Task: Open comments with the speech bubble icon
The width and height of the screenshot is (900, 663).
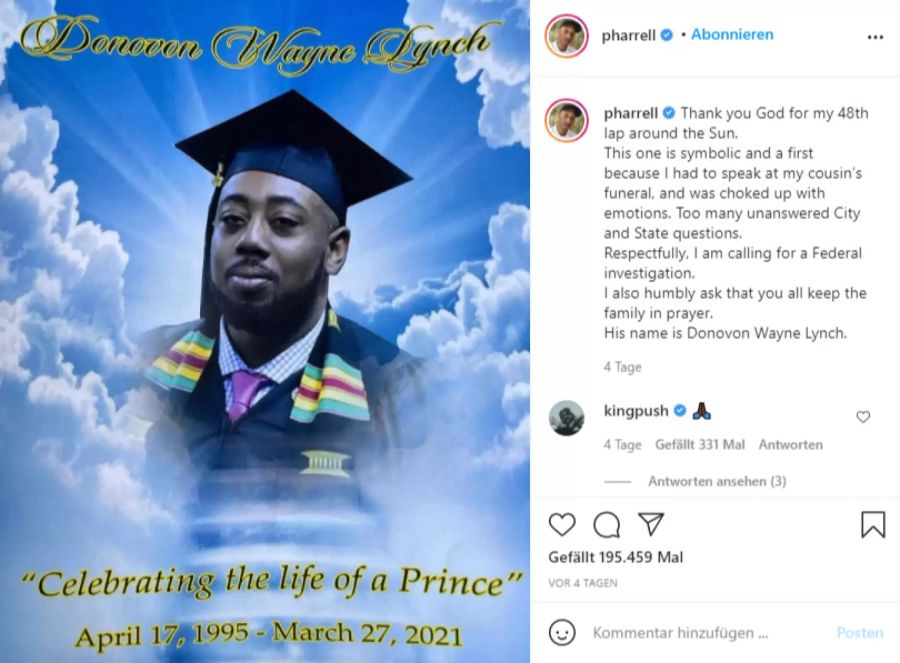Action: pyautogui.click(x=606, y=524)
